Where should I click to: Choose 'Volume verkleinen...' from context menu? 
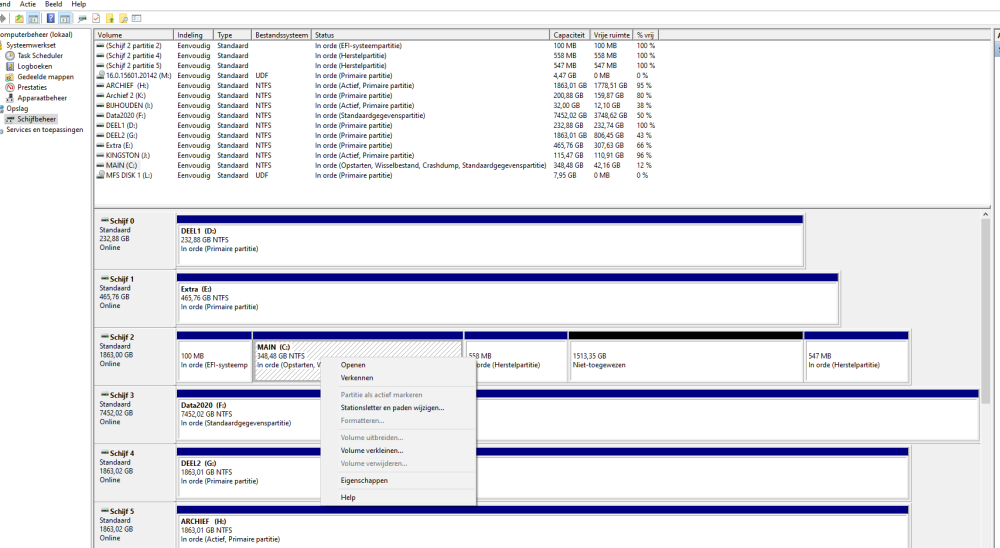[371, 451]
